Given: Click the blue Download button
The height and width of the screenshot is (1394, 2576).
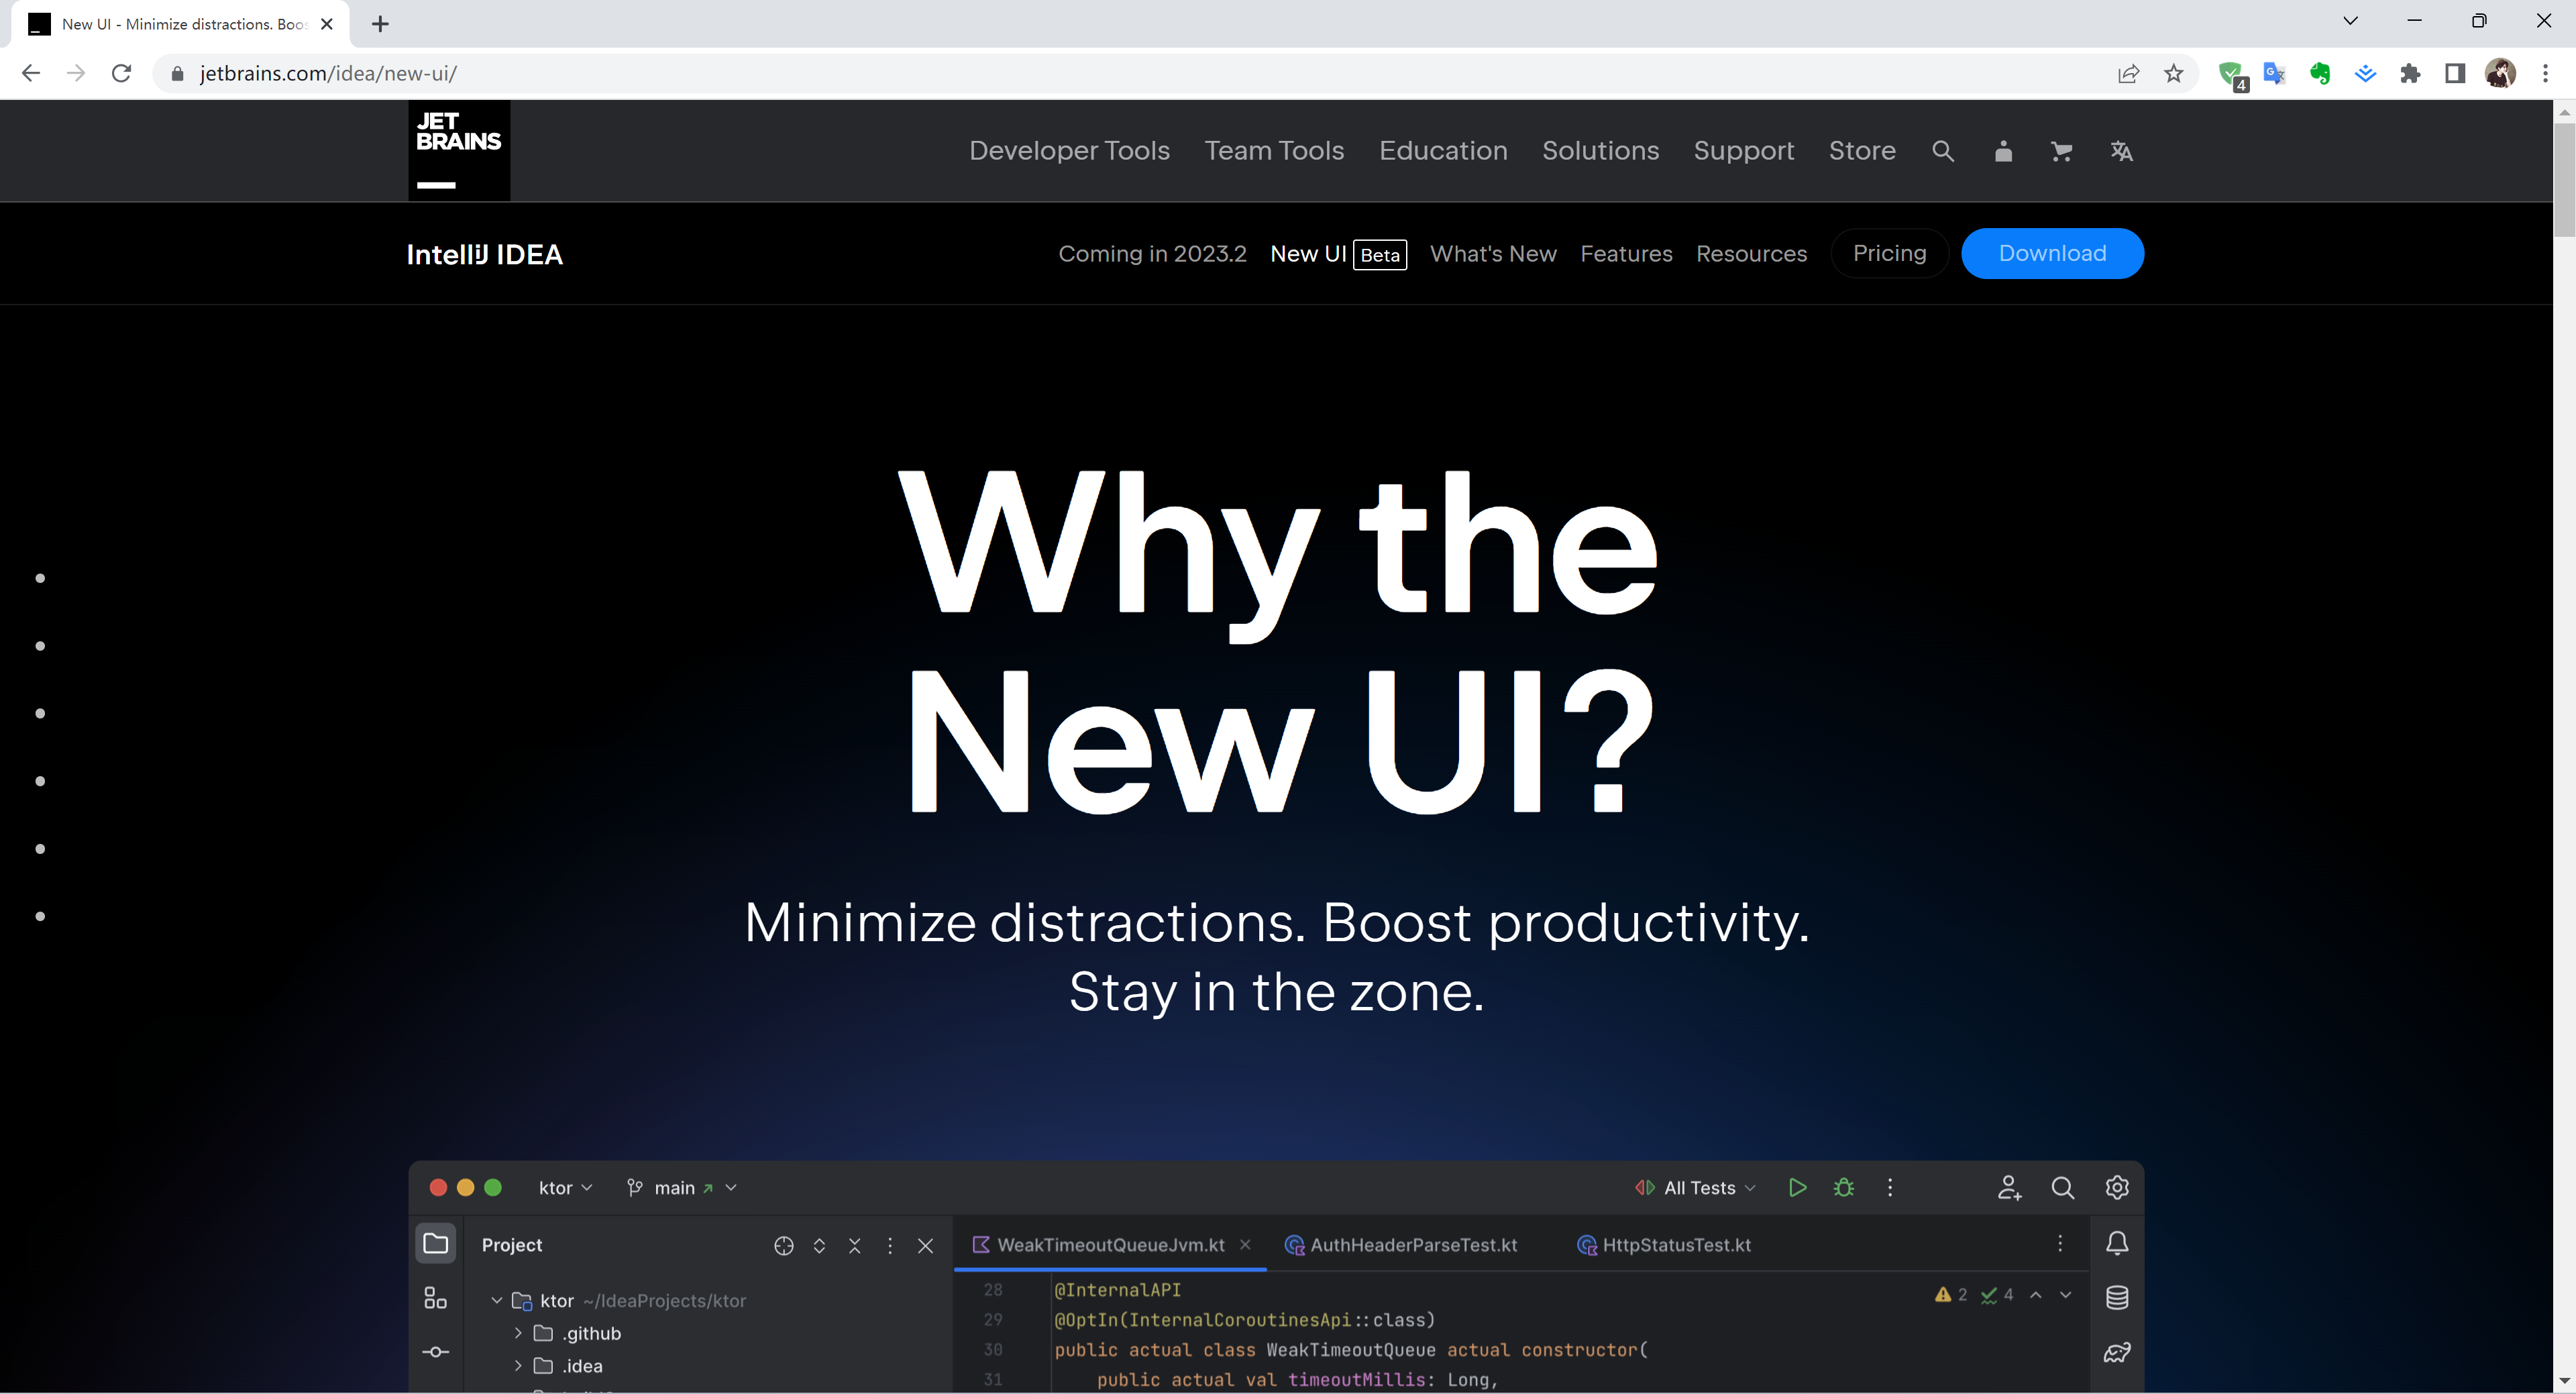Looking at the screenshot, I should point(2052,254).
